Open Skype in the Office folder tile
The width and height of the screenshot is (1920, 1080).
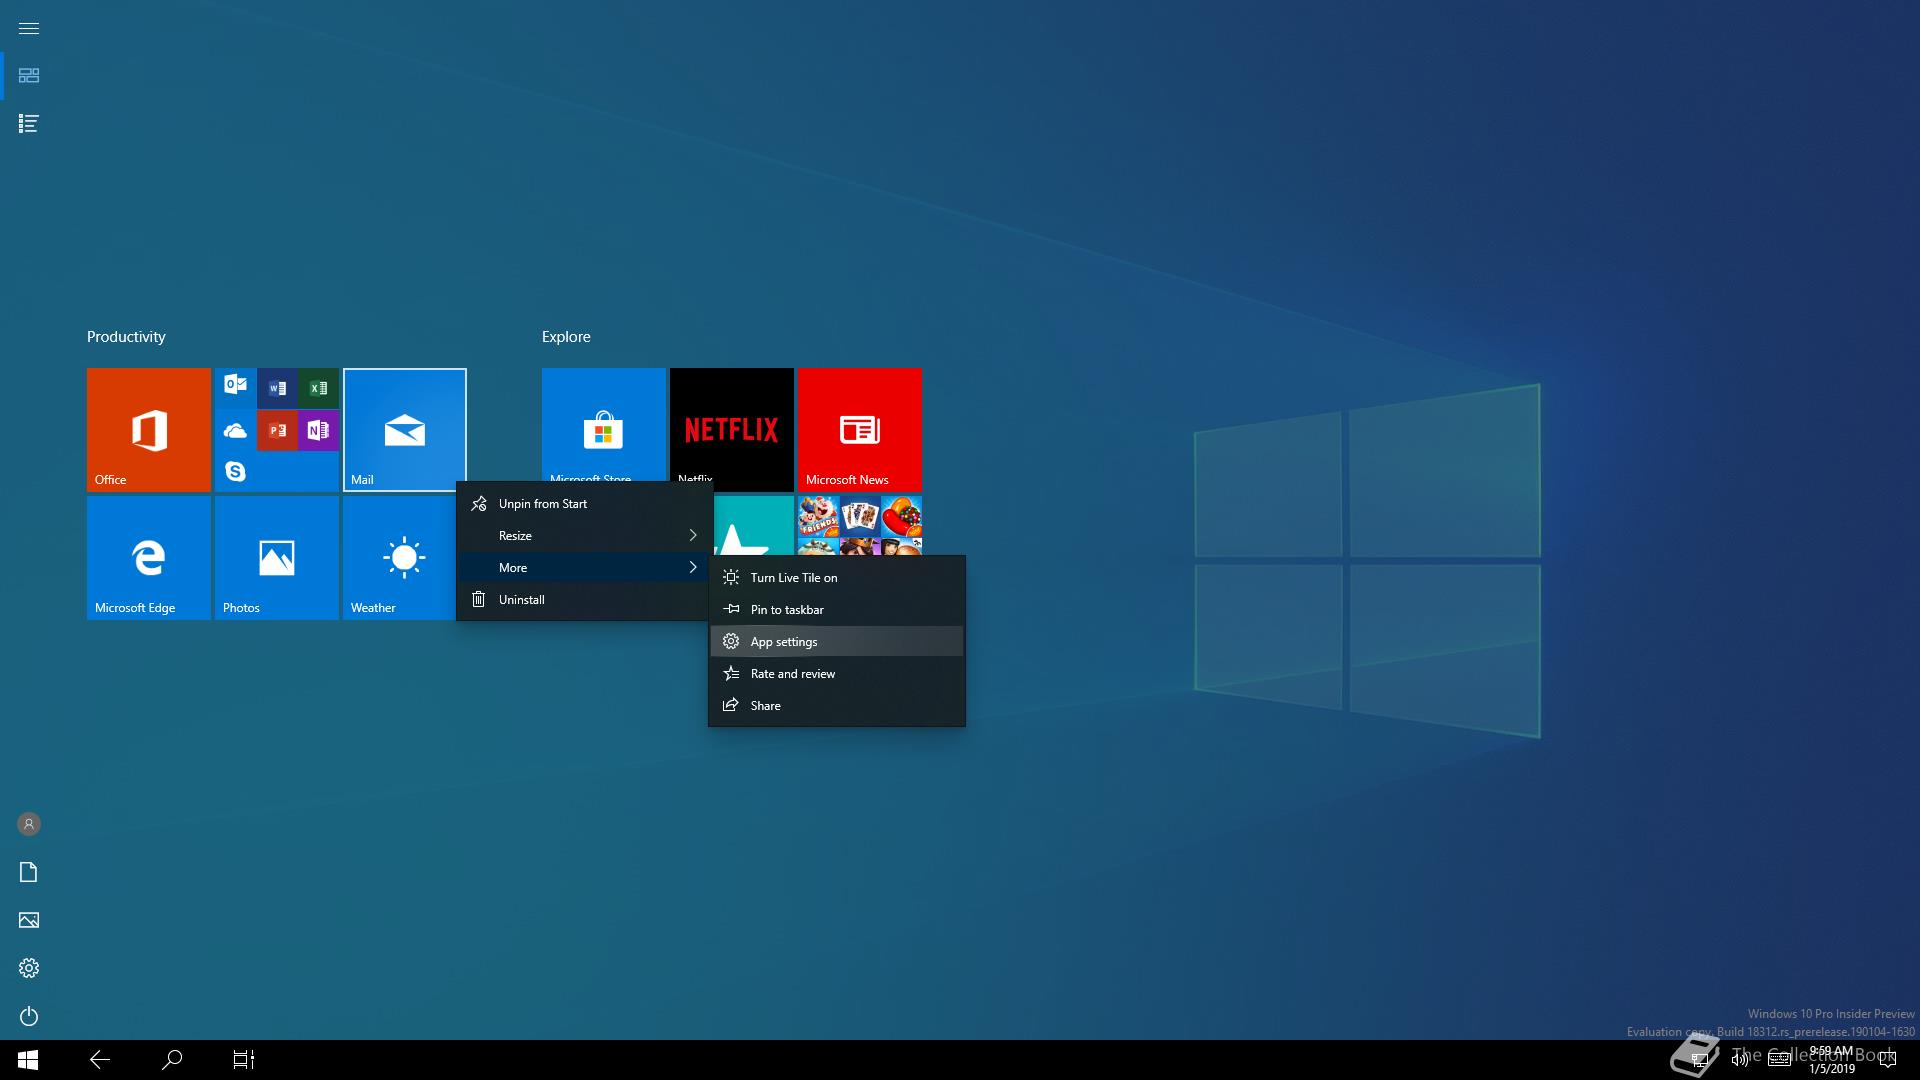(x=236, y=471)
